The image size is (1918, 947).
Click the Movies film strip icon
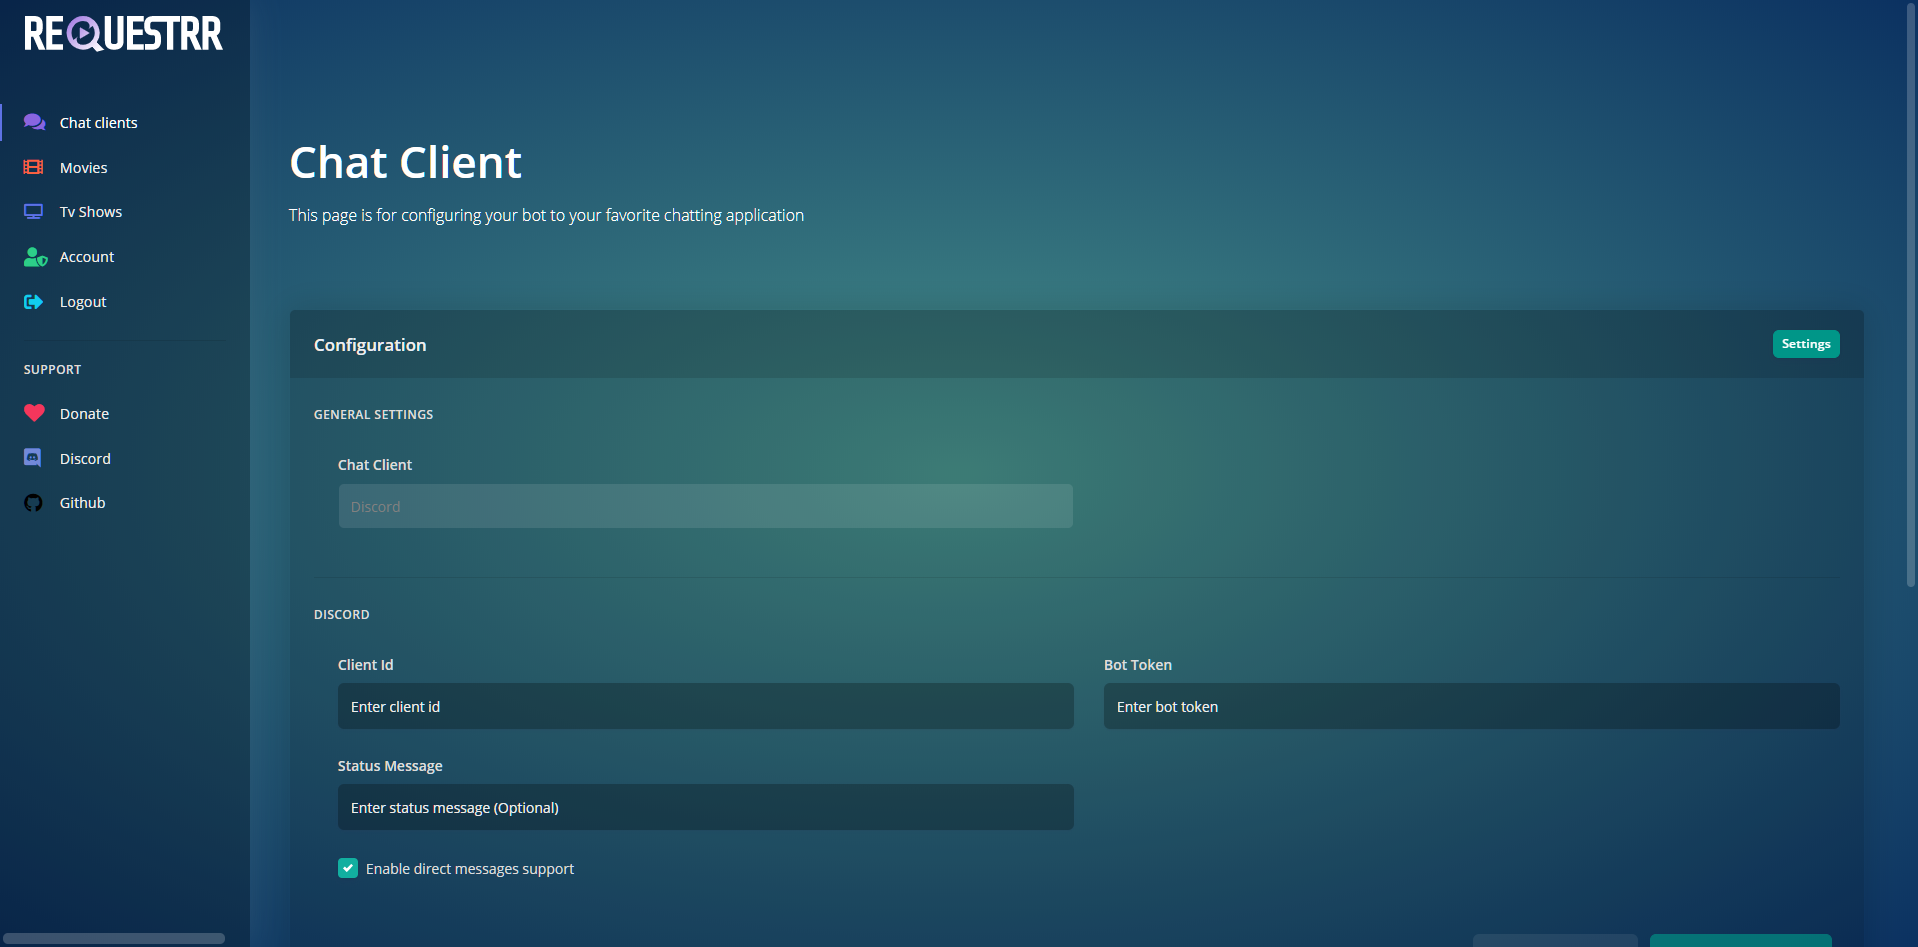33,167
